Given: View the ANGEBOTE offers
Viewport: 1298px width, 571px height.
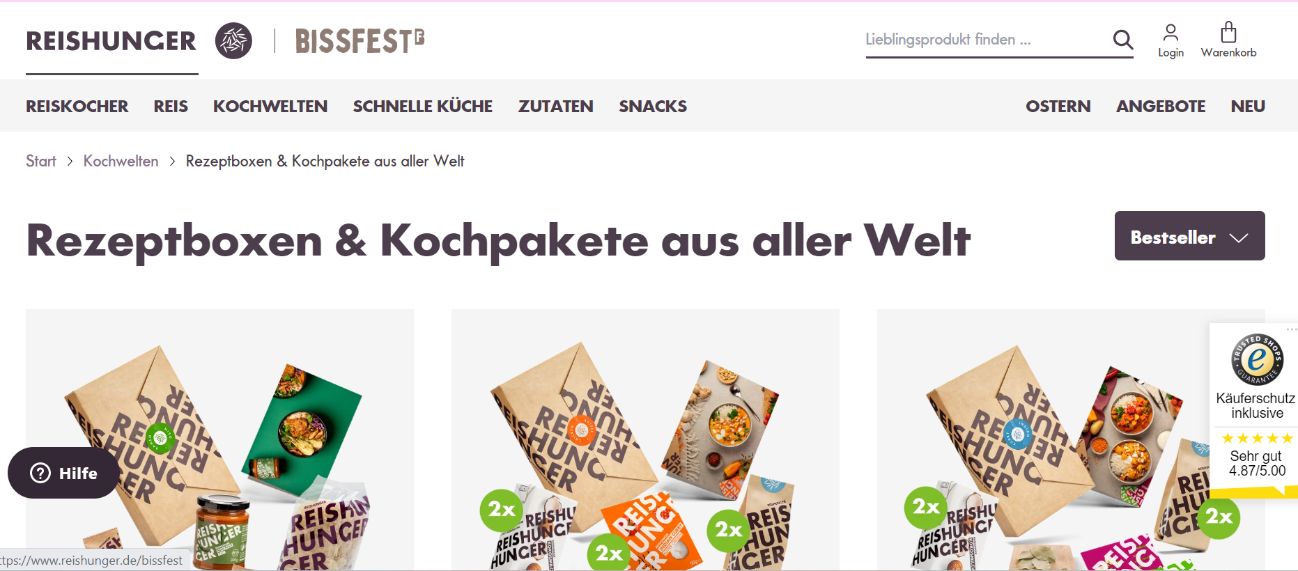Looking at the screenshot, I should [x=1161, y=106].
